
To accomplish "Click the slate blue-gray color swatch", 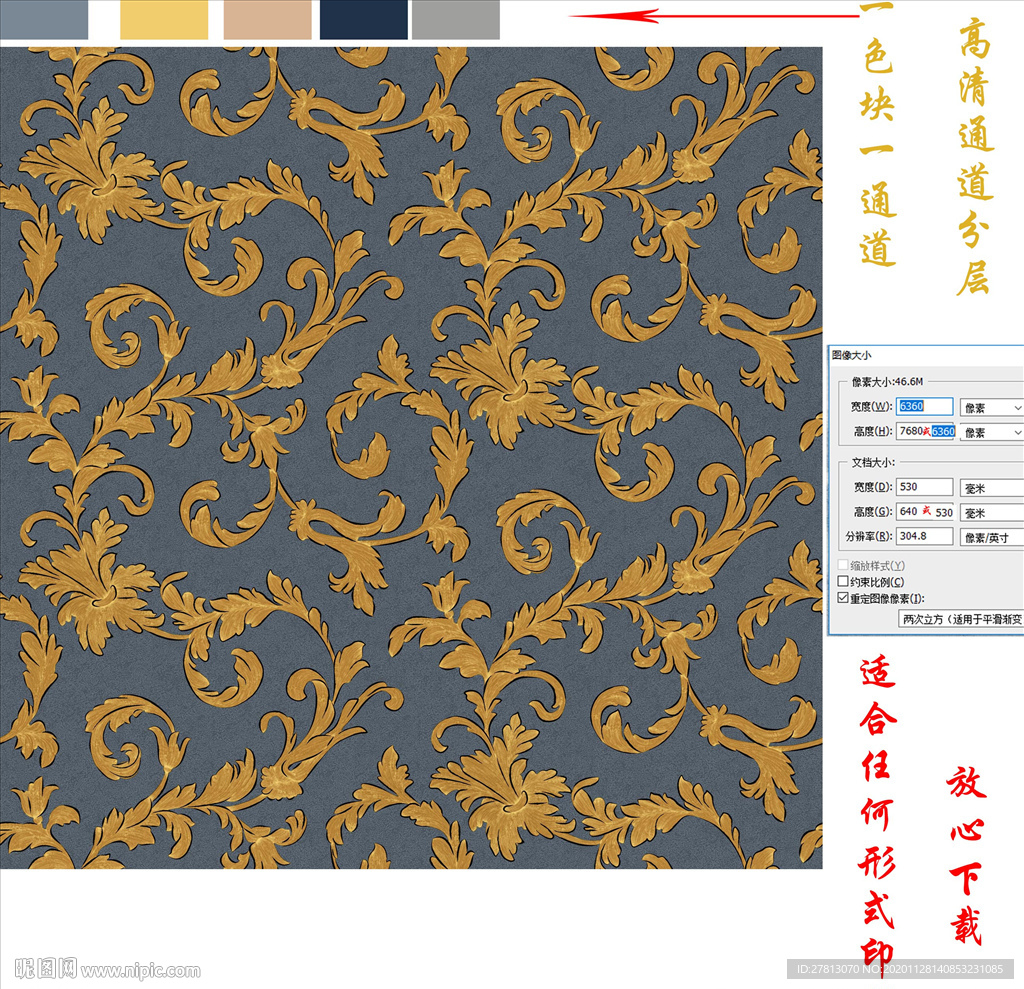I will [44, 20].
